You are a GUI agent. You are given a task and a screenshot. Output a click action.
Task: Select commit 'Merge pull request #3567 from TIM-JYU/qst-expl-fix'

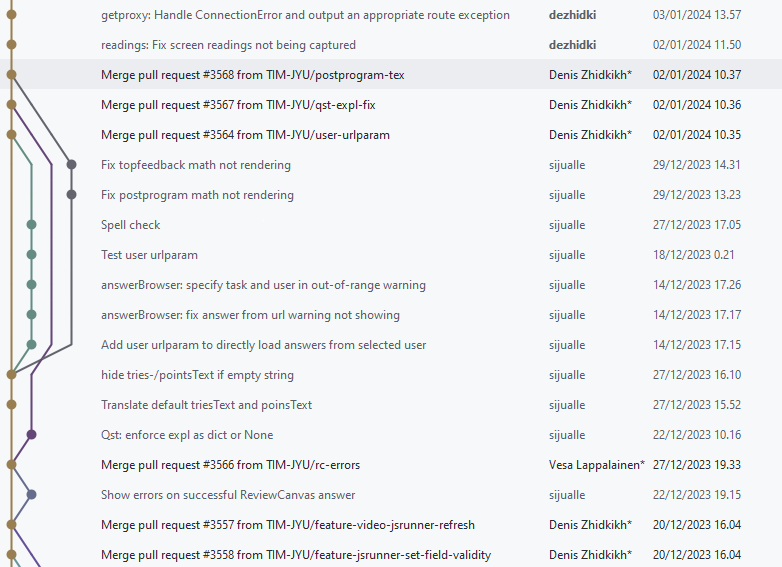pos(238,105)
